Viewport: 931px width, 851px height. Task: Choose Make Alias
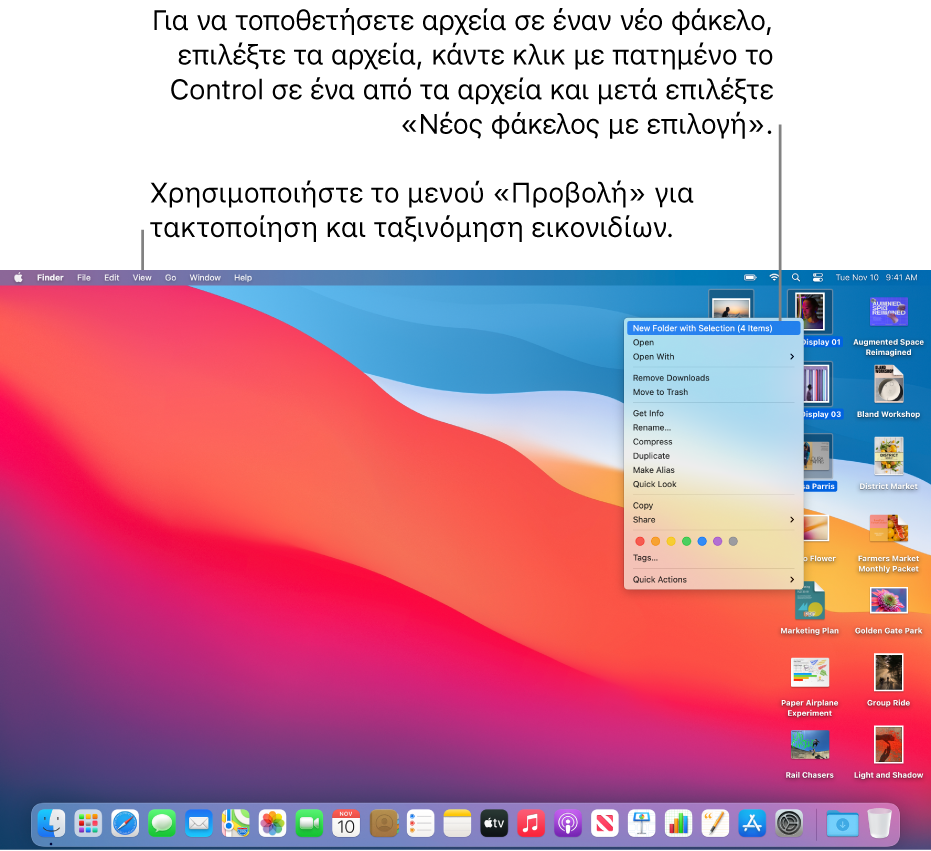tap(713, 470)
